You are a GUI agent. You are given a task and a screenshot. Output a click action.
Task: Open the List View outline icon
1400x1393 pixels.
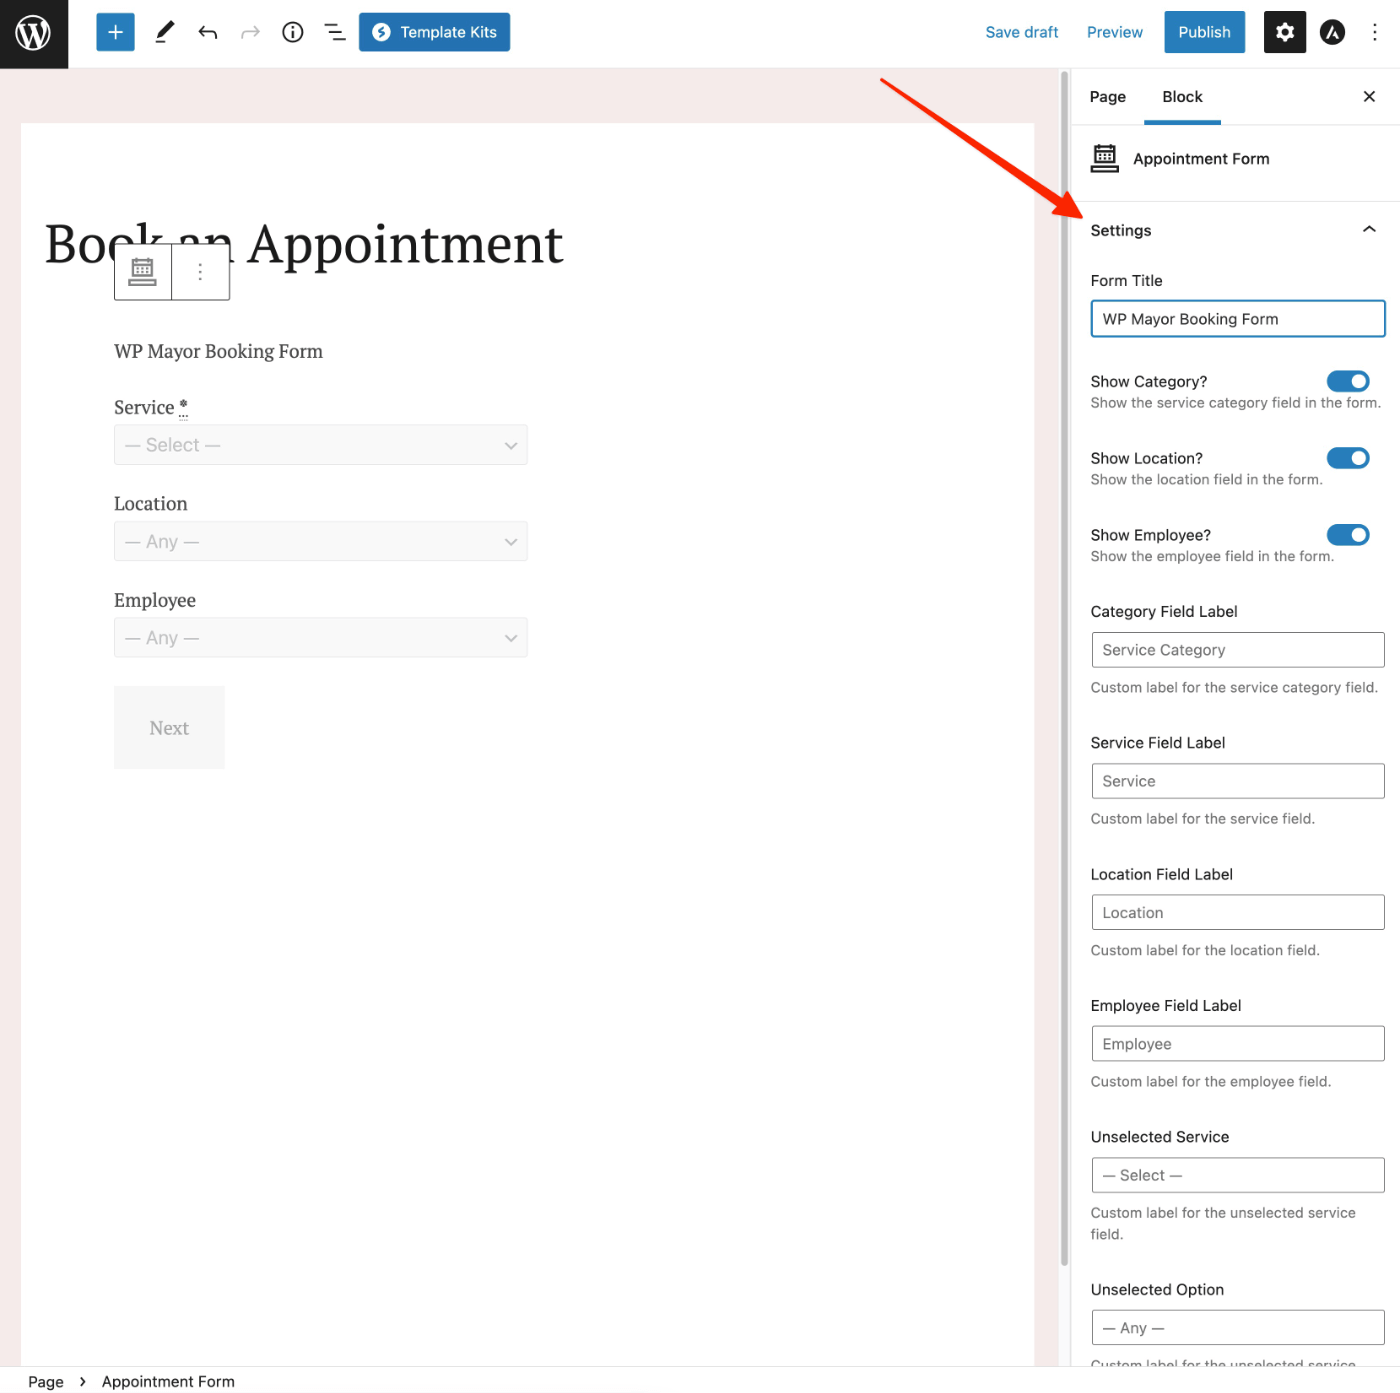[x=335, y=32]
